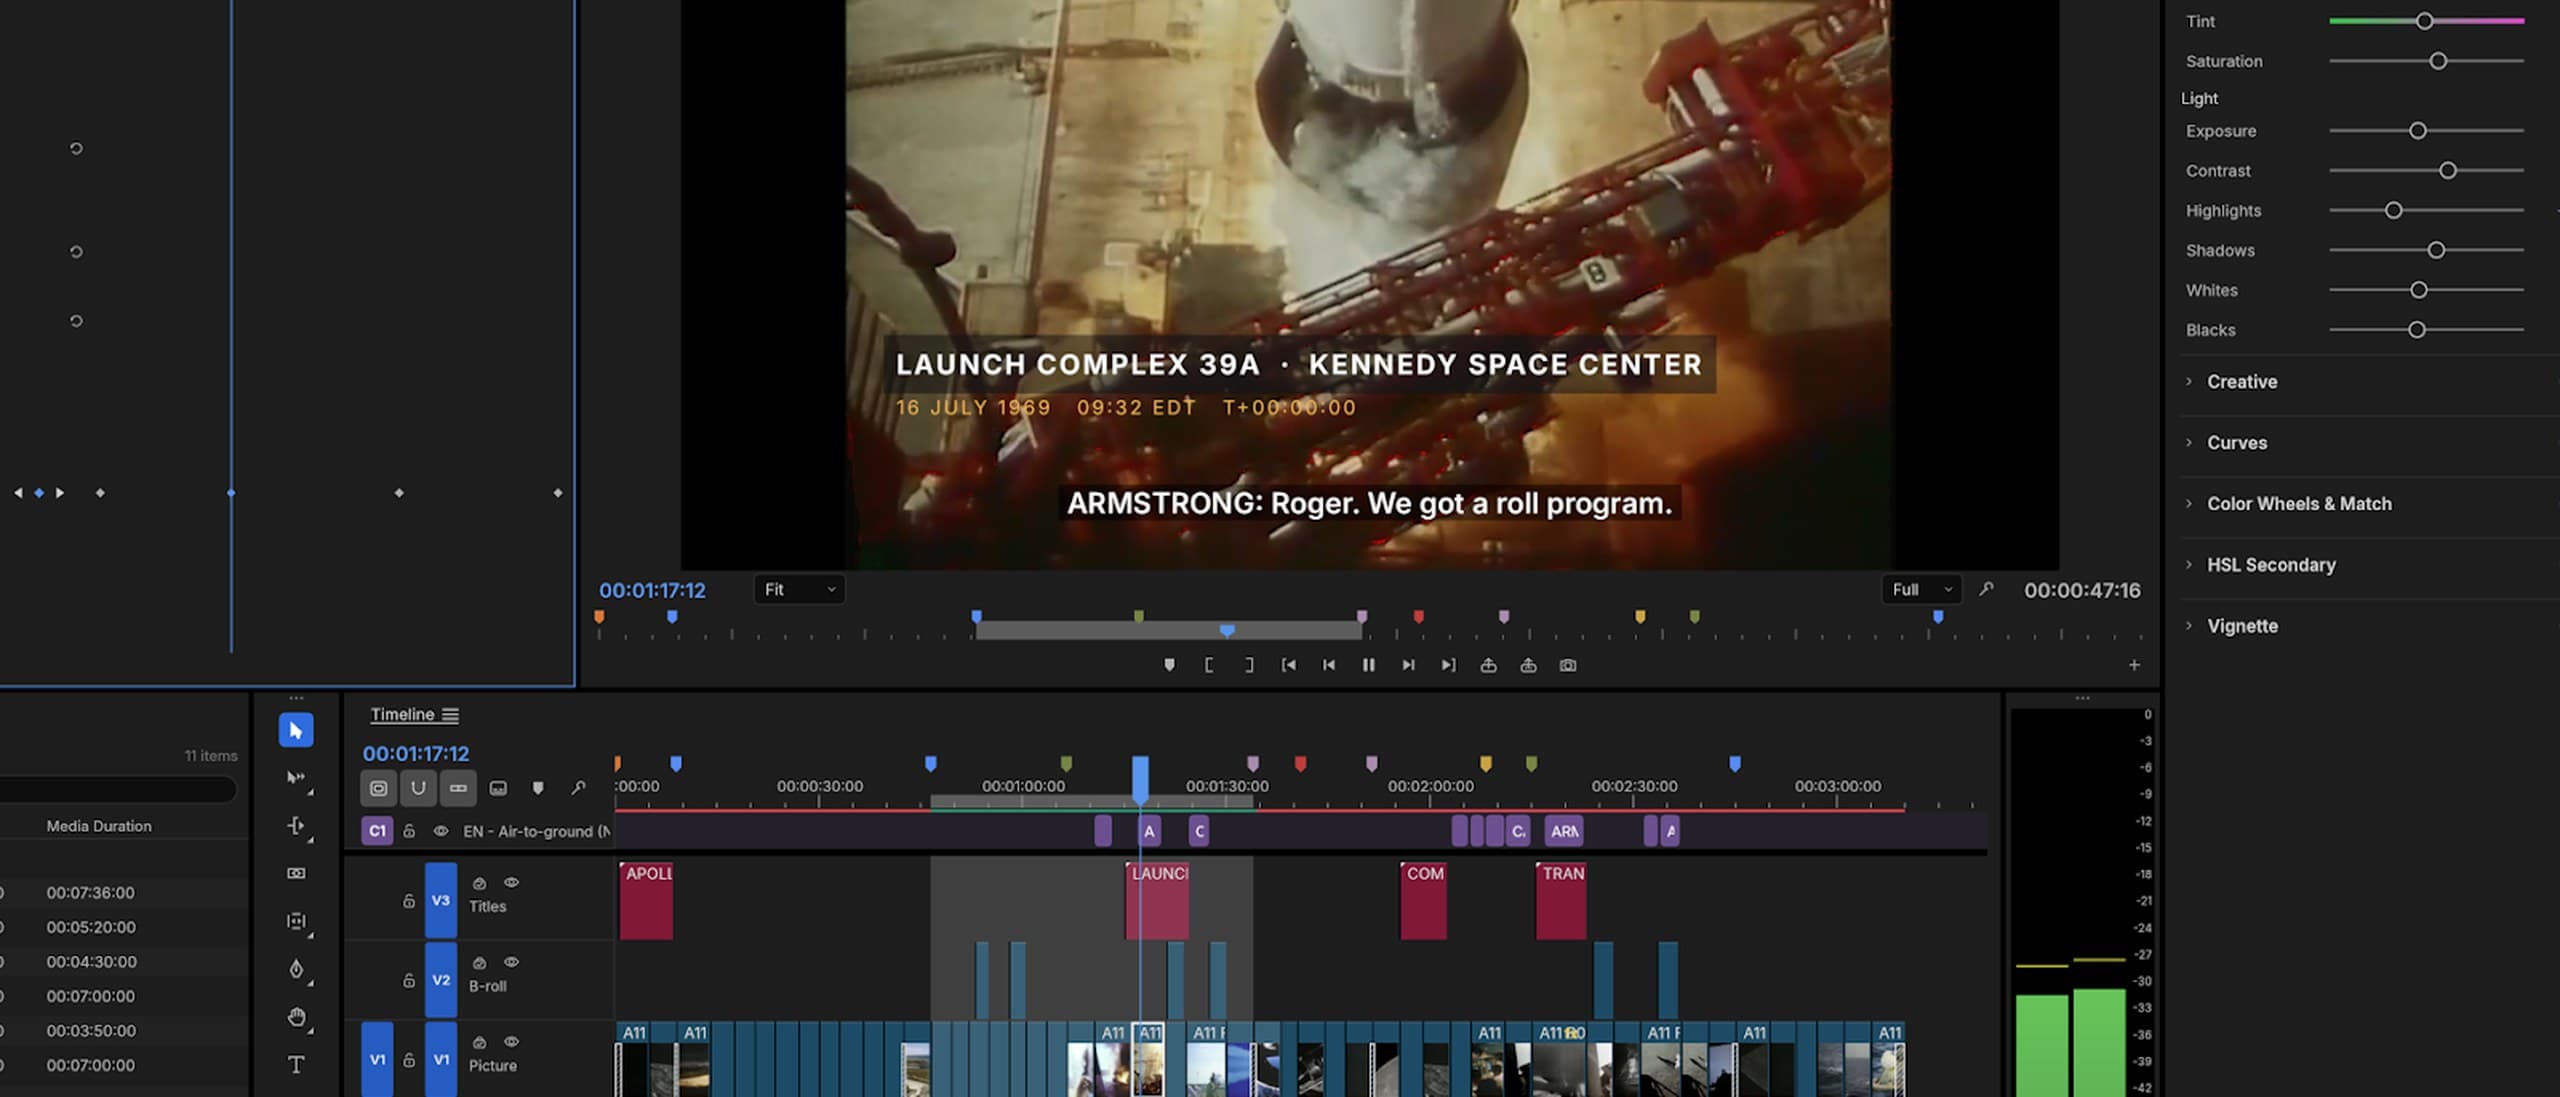Click Mark Out bracket button

[x=1249, y=665]
